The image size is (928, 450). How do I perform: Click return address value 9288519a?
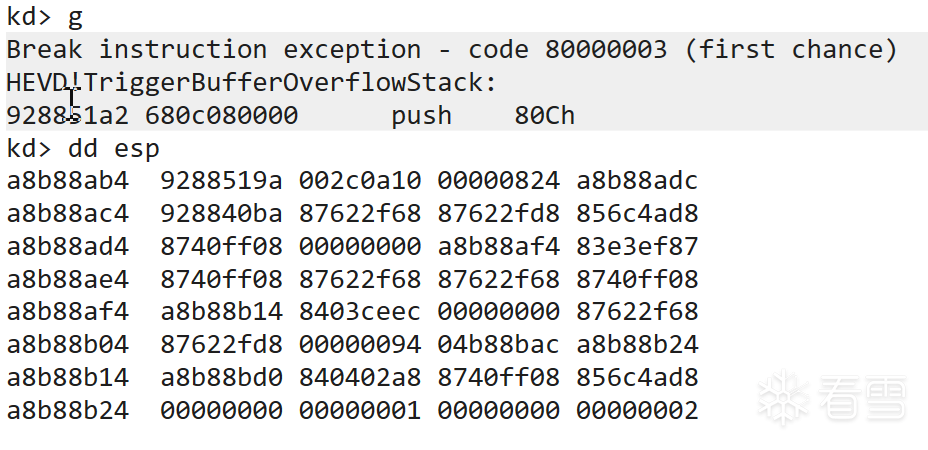click(221, 181)
